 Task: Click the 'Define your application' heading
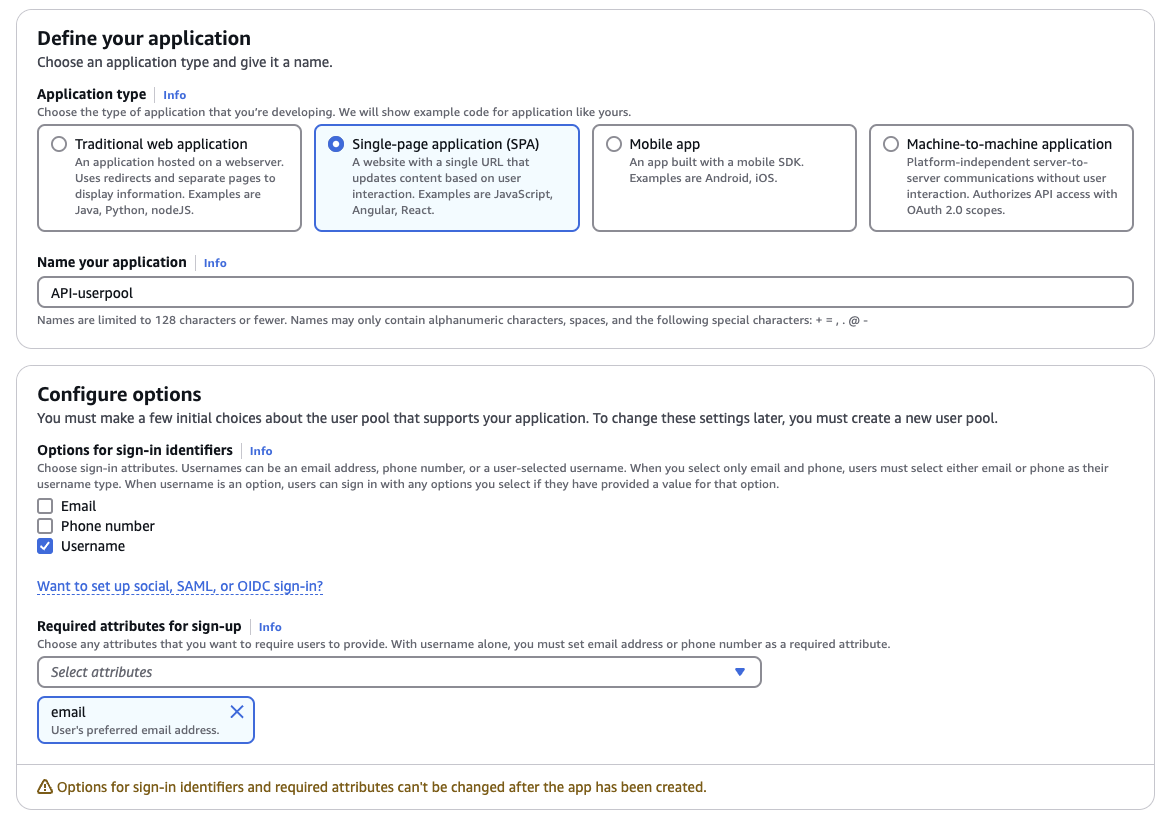click(x=144, y=38)
